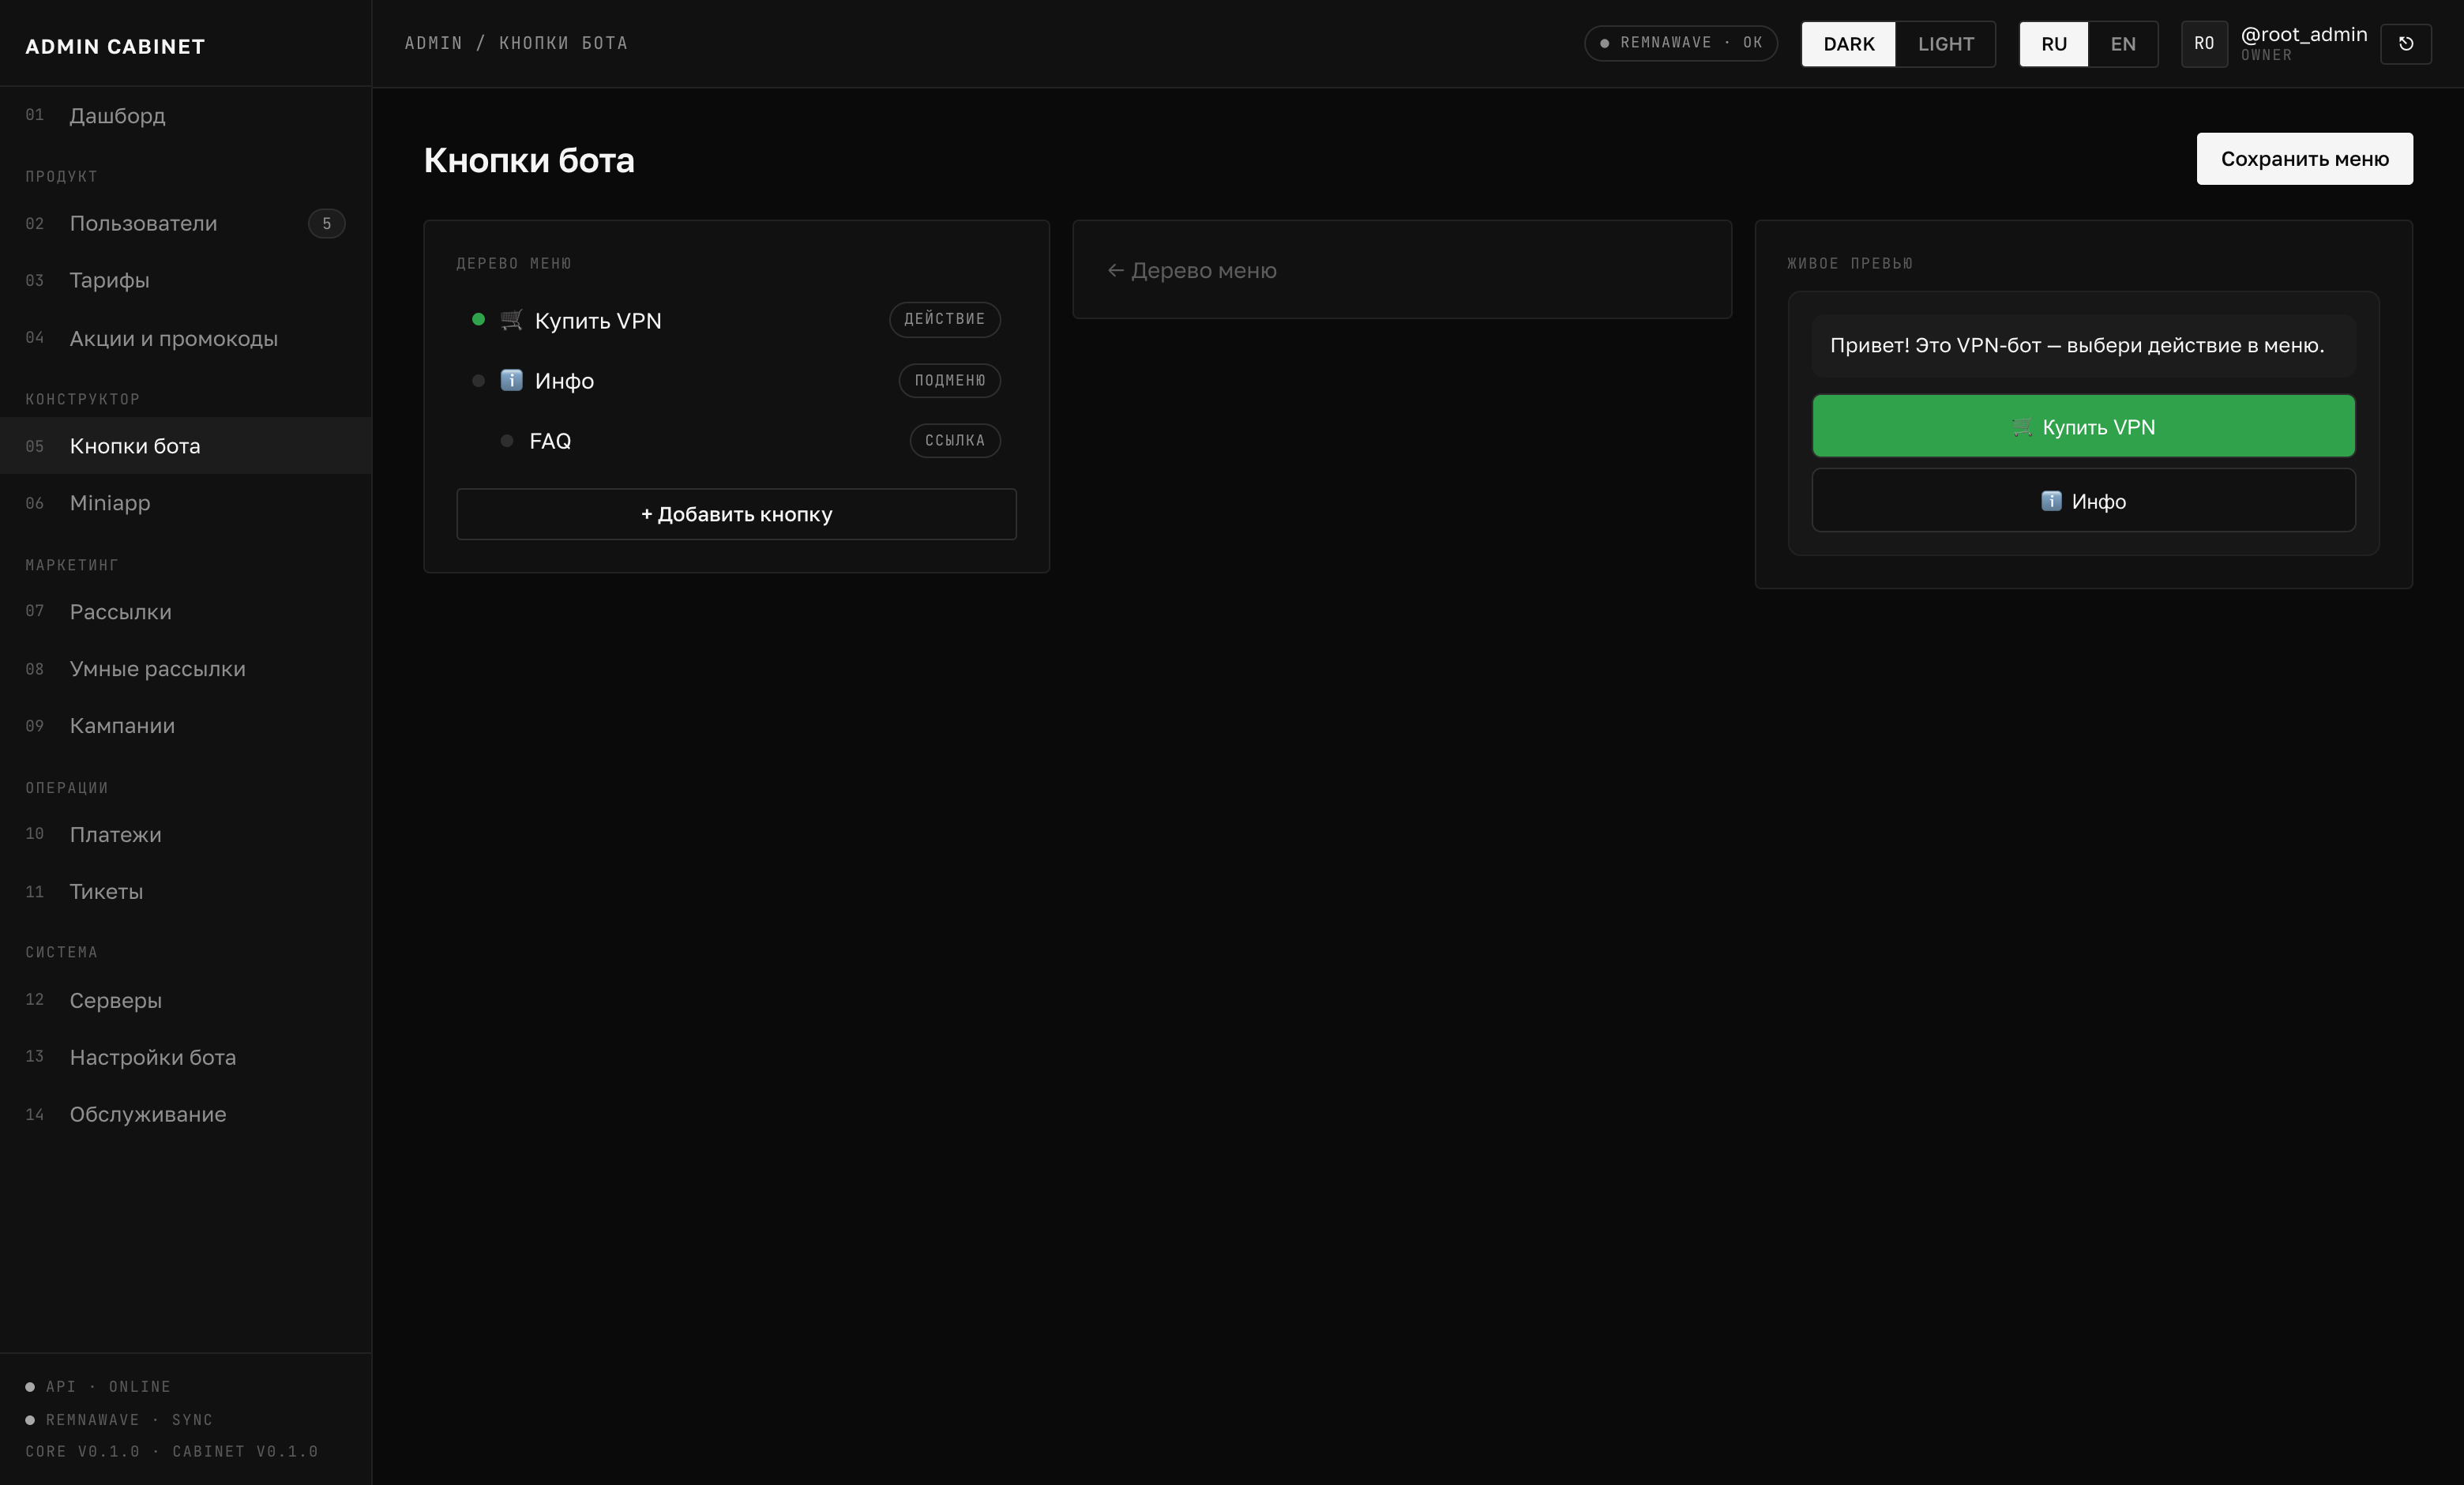Select Кнопки бота sidebar item

(186, 445)
